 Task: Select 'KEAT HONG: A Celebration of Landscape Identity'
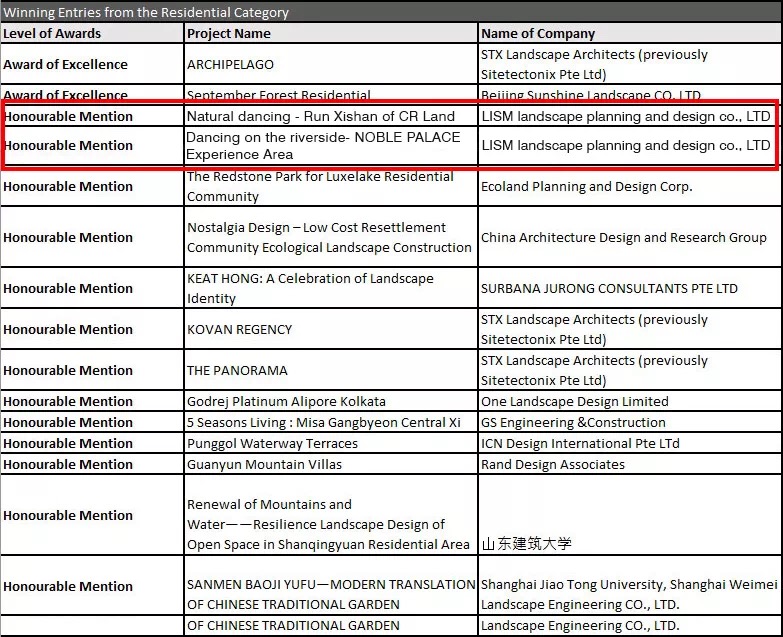(x=310, y=289)
